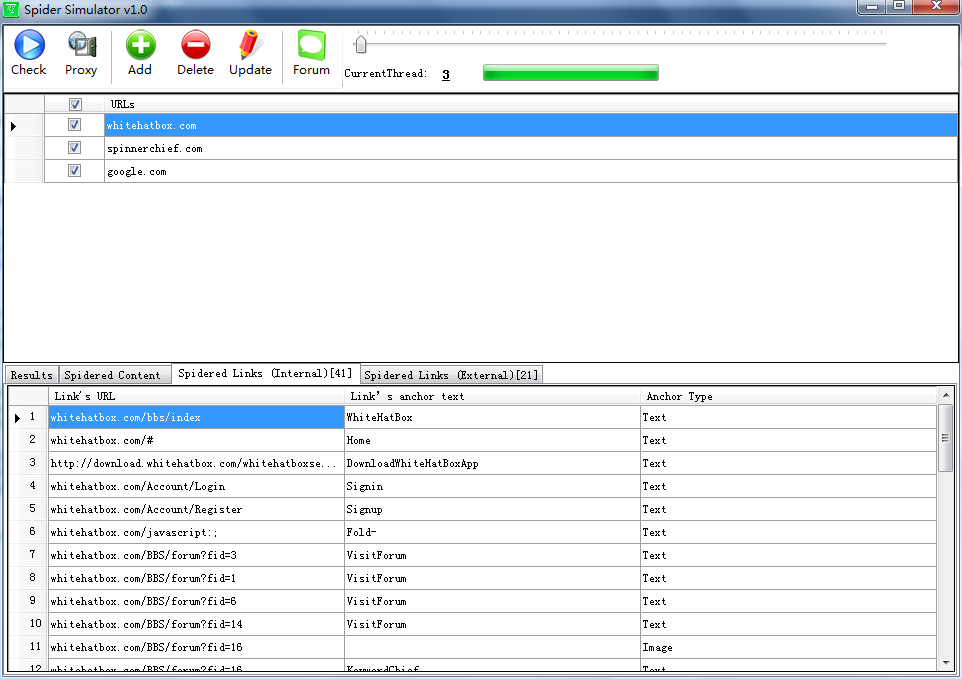This screenshot has height=679, width=962.
Task: Click the Anchor Type column header
Action: [x=787, y=396]
